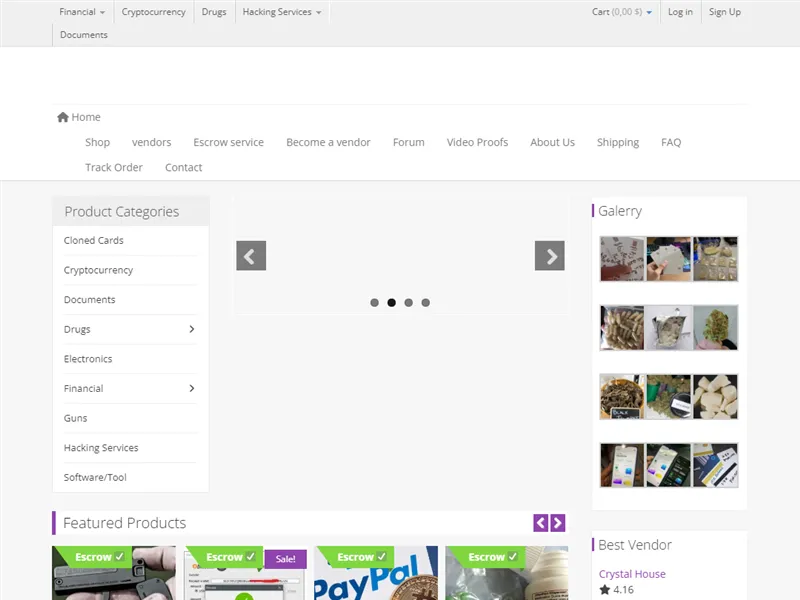The width and height of the screenshot is (800, 600).
Task: Open the FAQ page from the navigation menu
Action: 670,142
